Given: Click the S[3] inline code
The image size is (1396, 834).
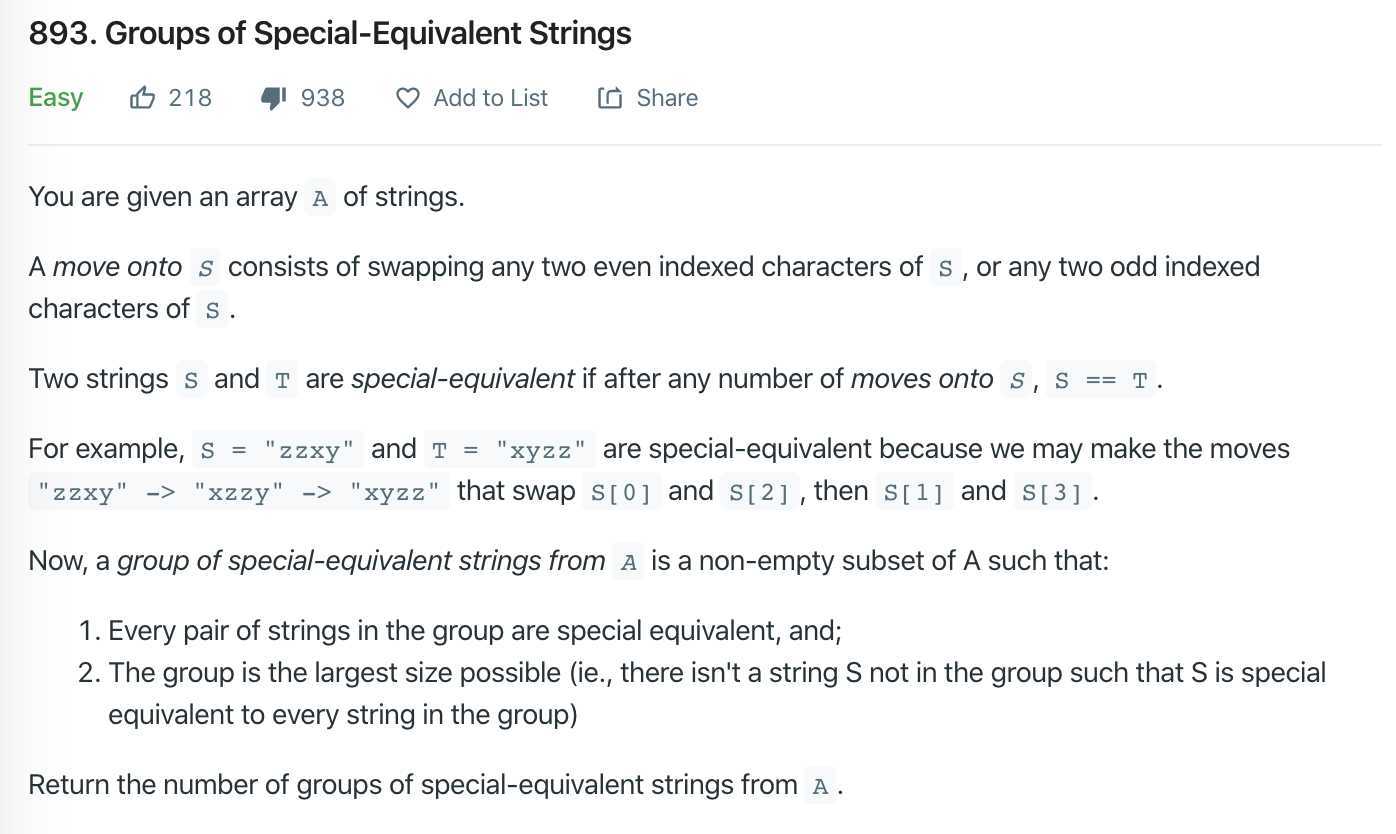Looking at the screenshot, I should pos(1053,492).
